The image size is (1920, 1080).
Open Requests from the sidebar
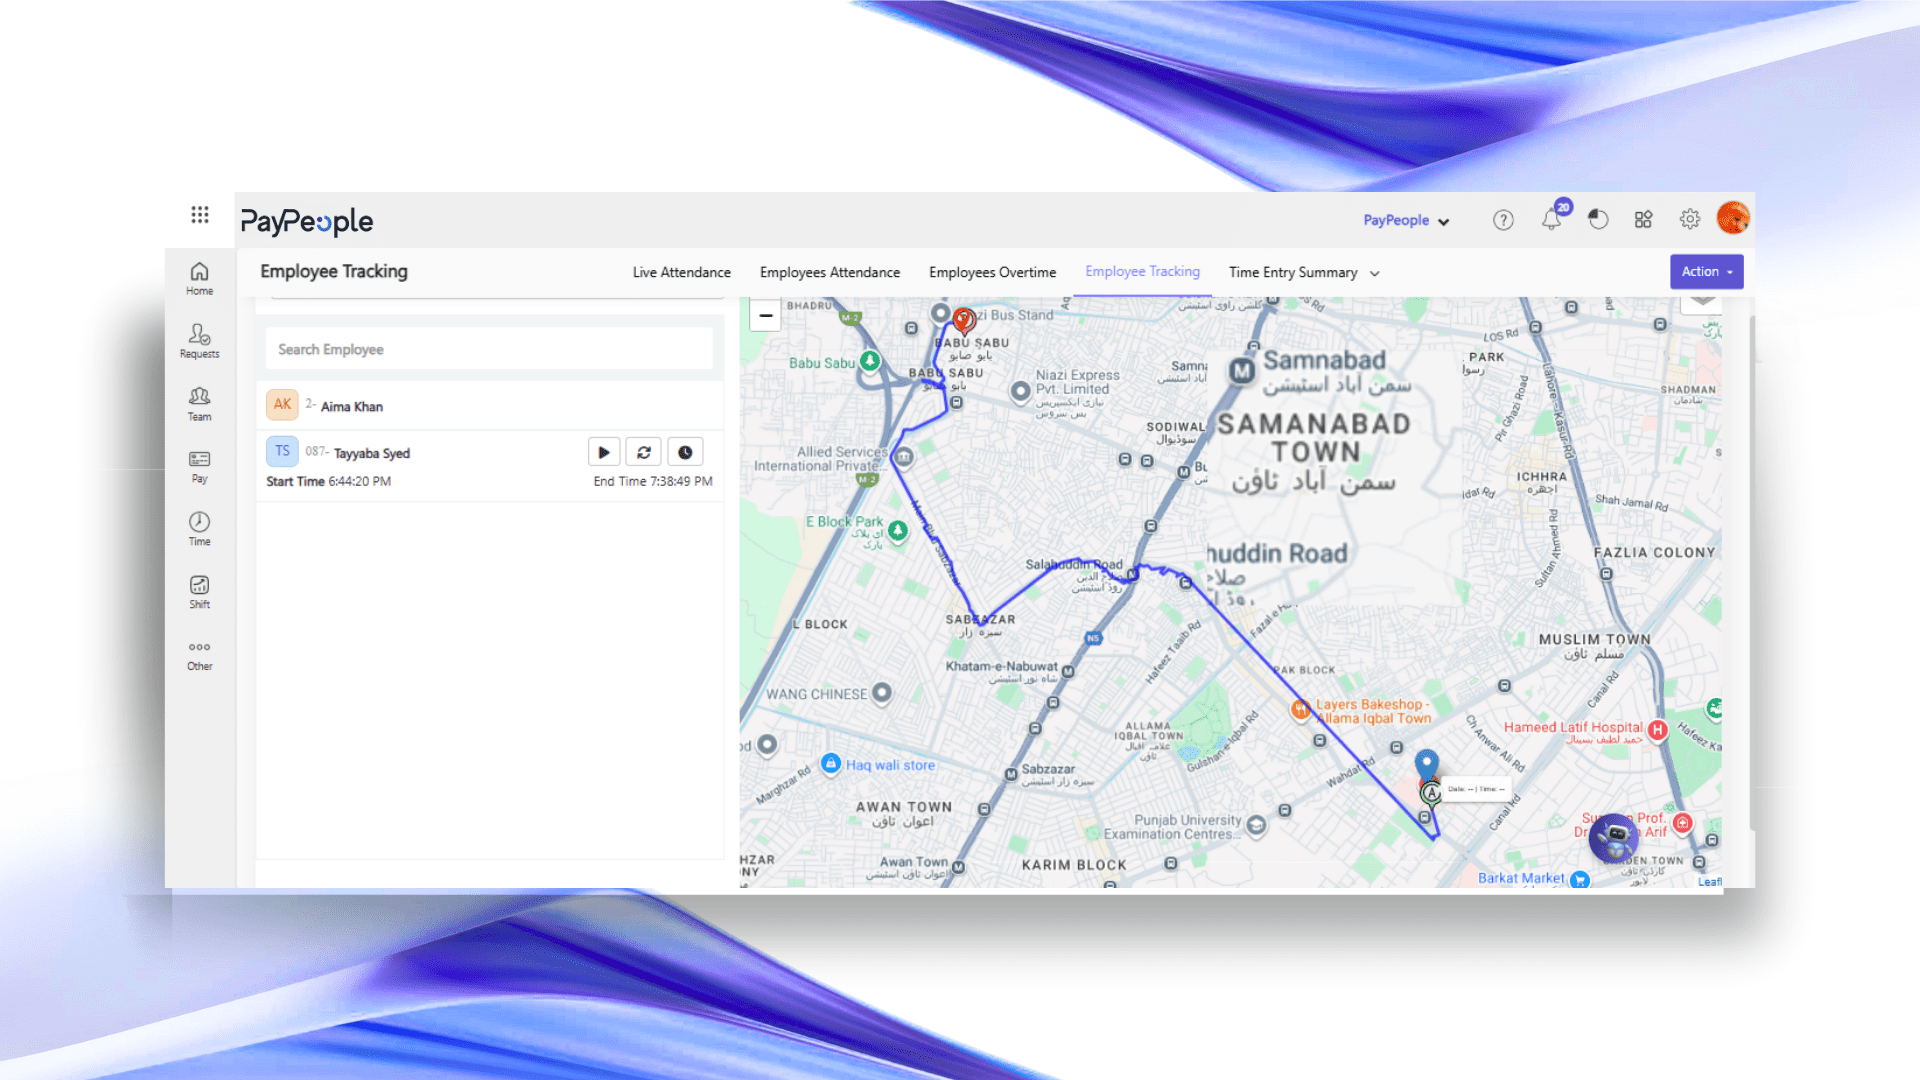pyautogui.click(x=199, y=340)
